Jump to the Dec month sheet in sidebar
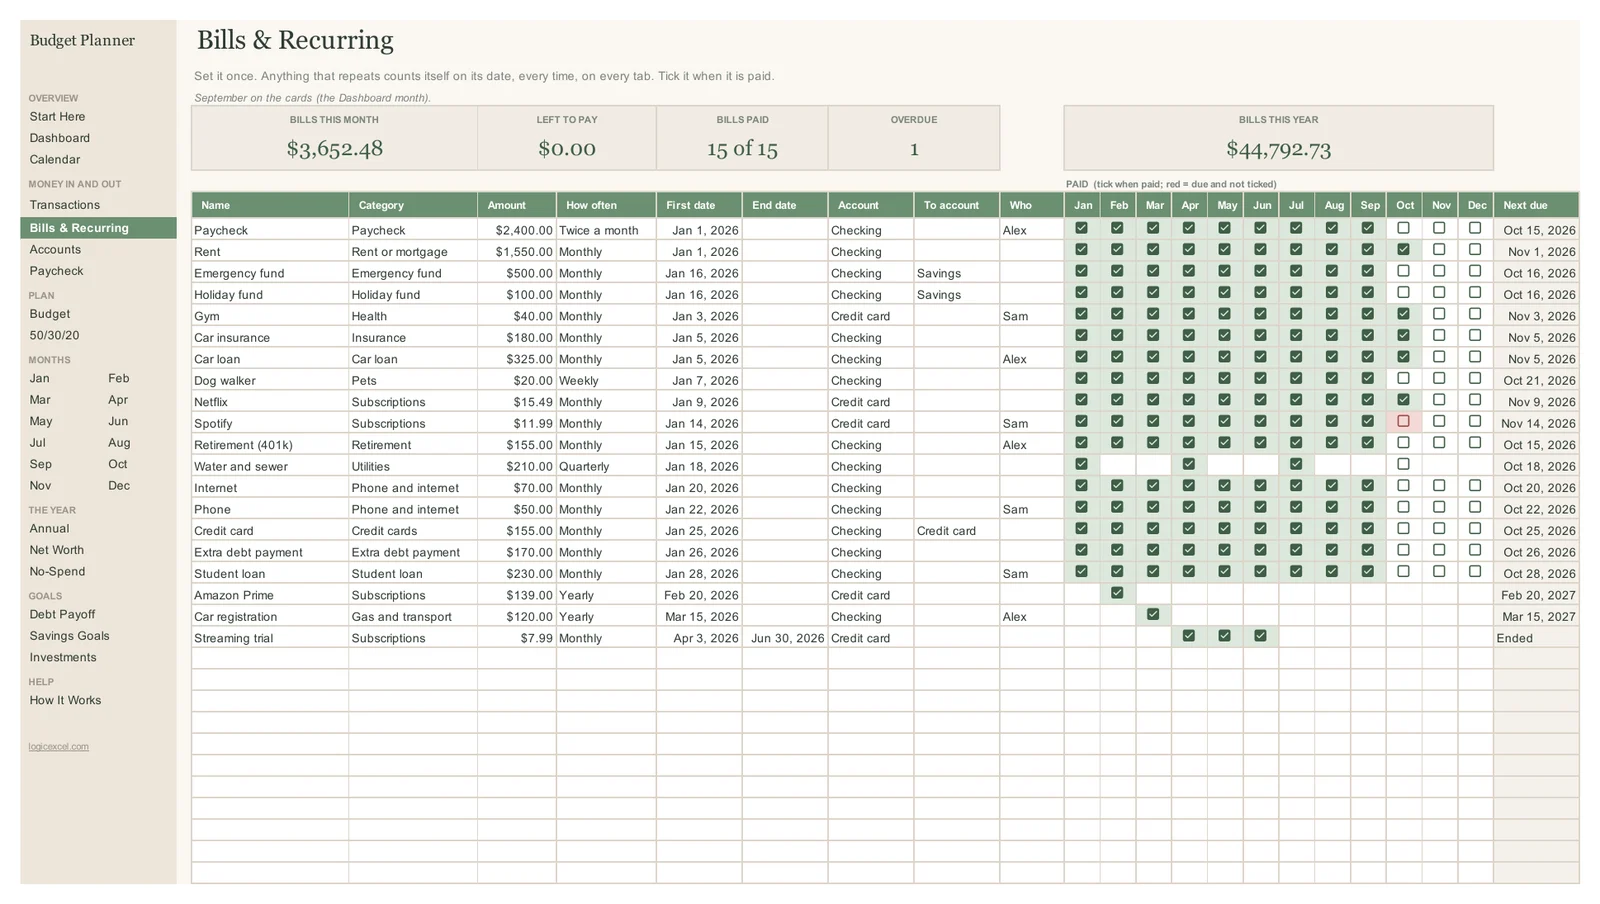1600x904 pixels. click(119, 486)
